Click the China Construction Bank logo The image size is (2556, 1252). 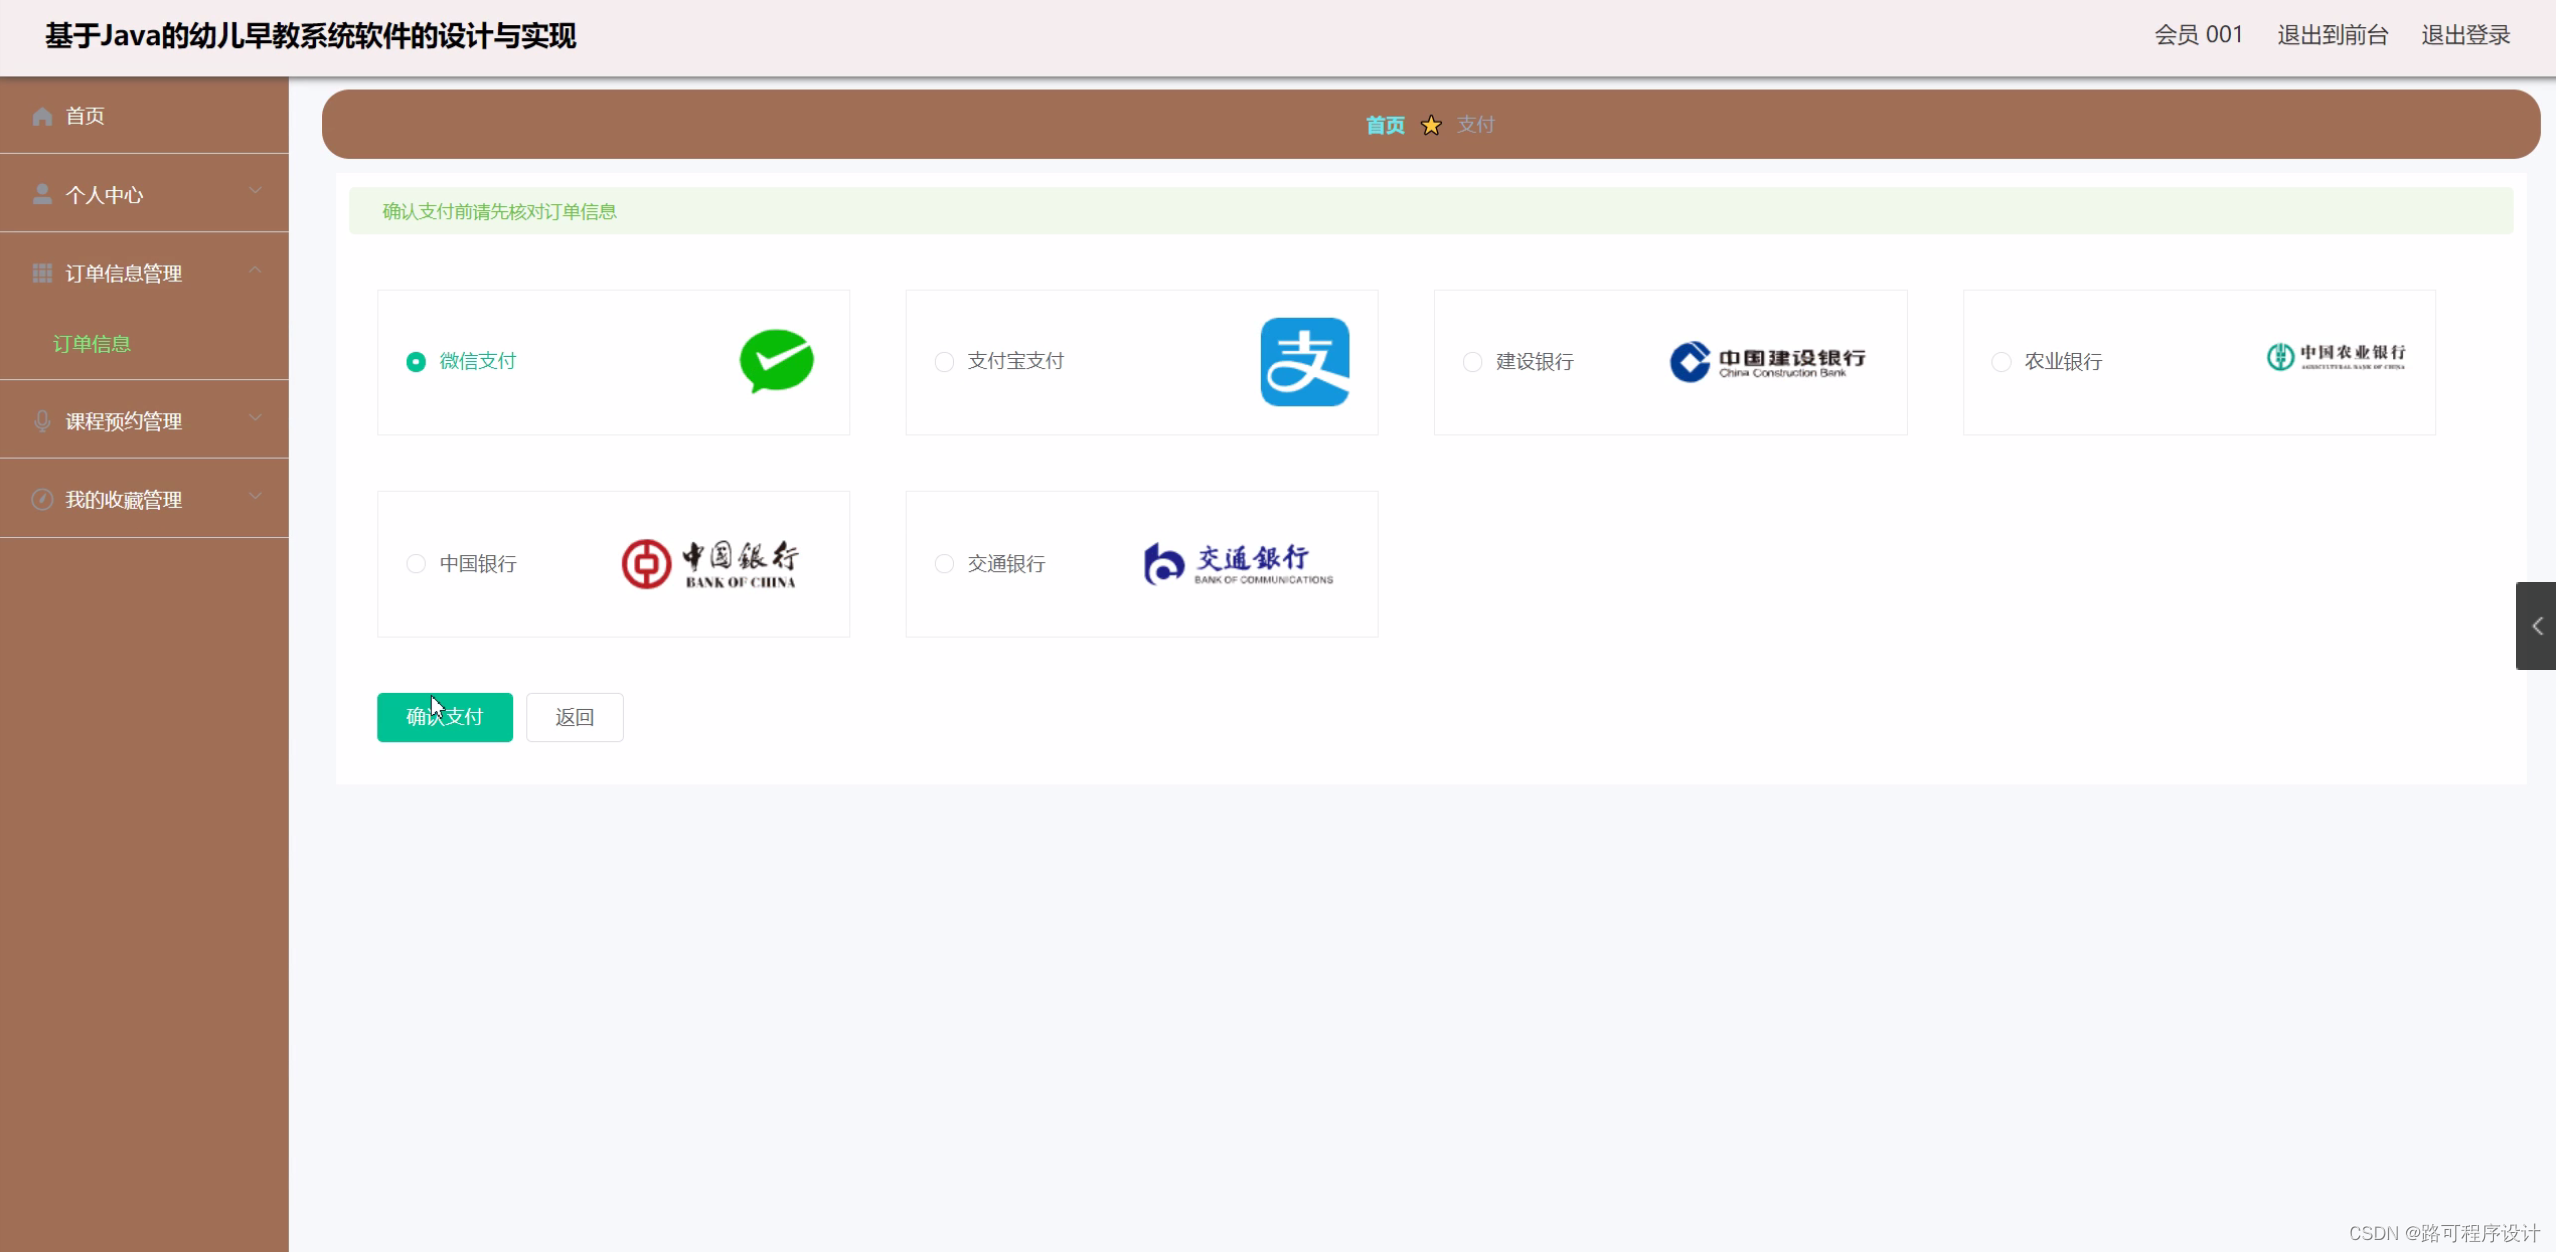(x=1767, y=362)
